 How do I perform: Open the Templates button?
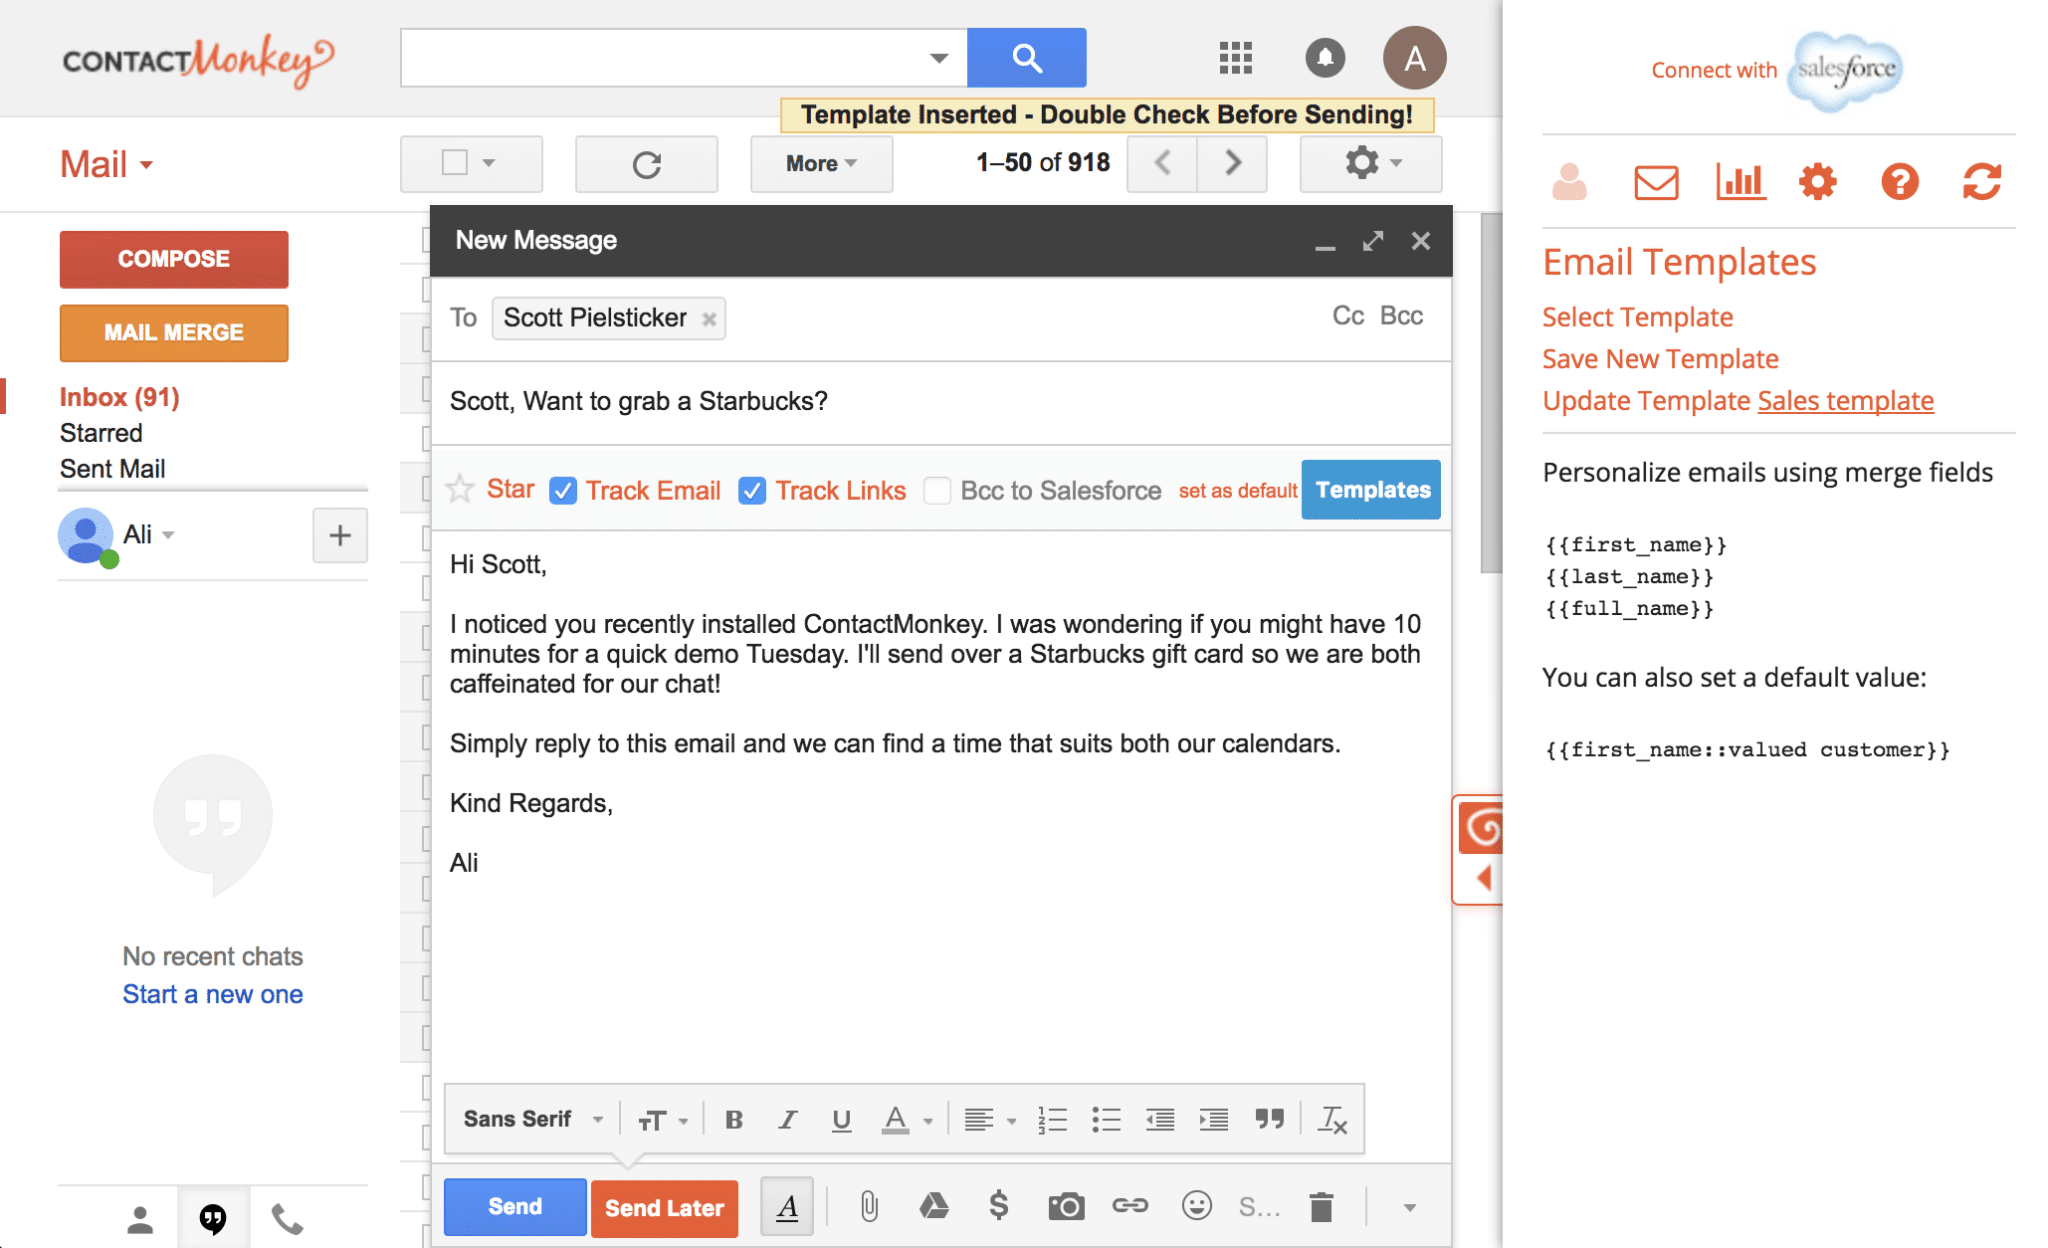coord(1371,490)
